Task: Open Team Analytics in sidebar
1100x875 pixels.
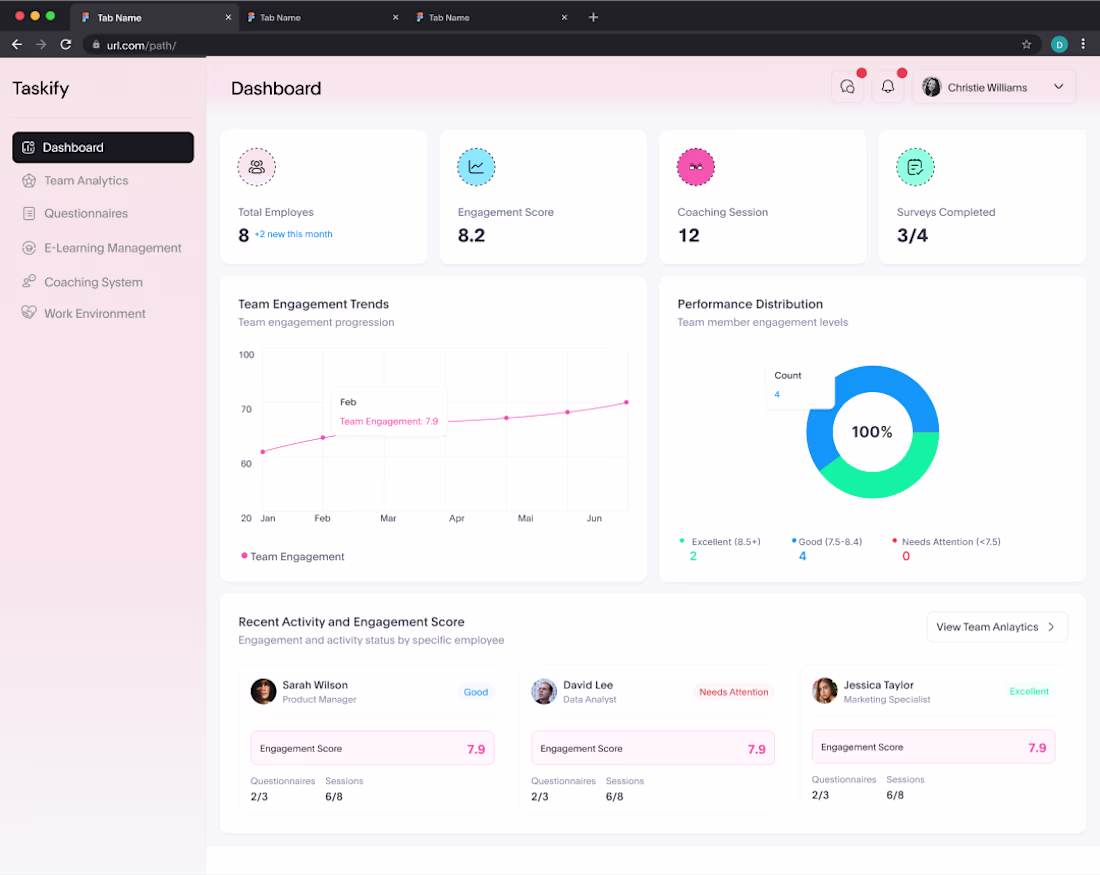Action: pyautogui.click(x=86, y=180)
